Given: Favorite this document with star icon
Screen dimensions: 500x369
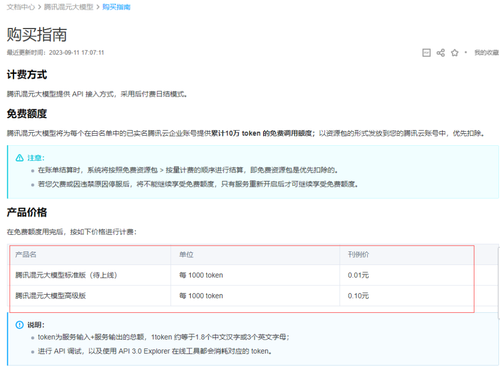Looking at the screenshot, I should point(455,53).
